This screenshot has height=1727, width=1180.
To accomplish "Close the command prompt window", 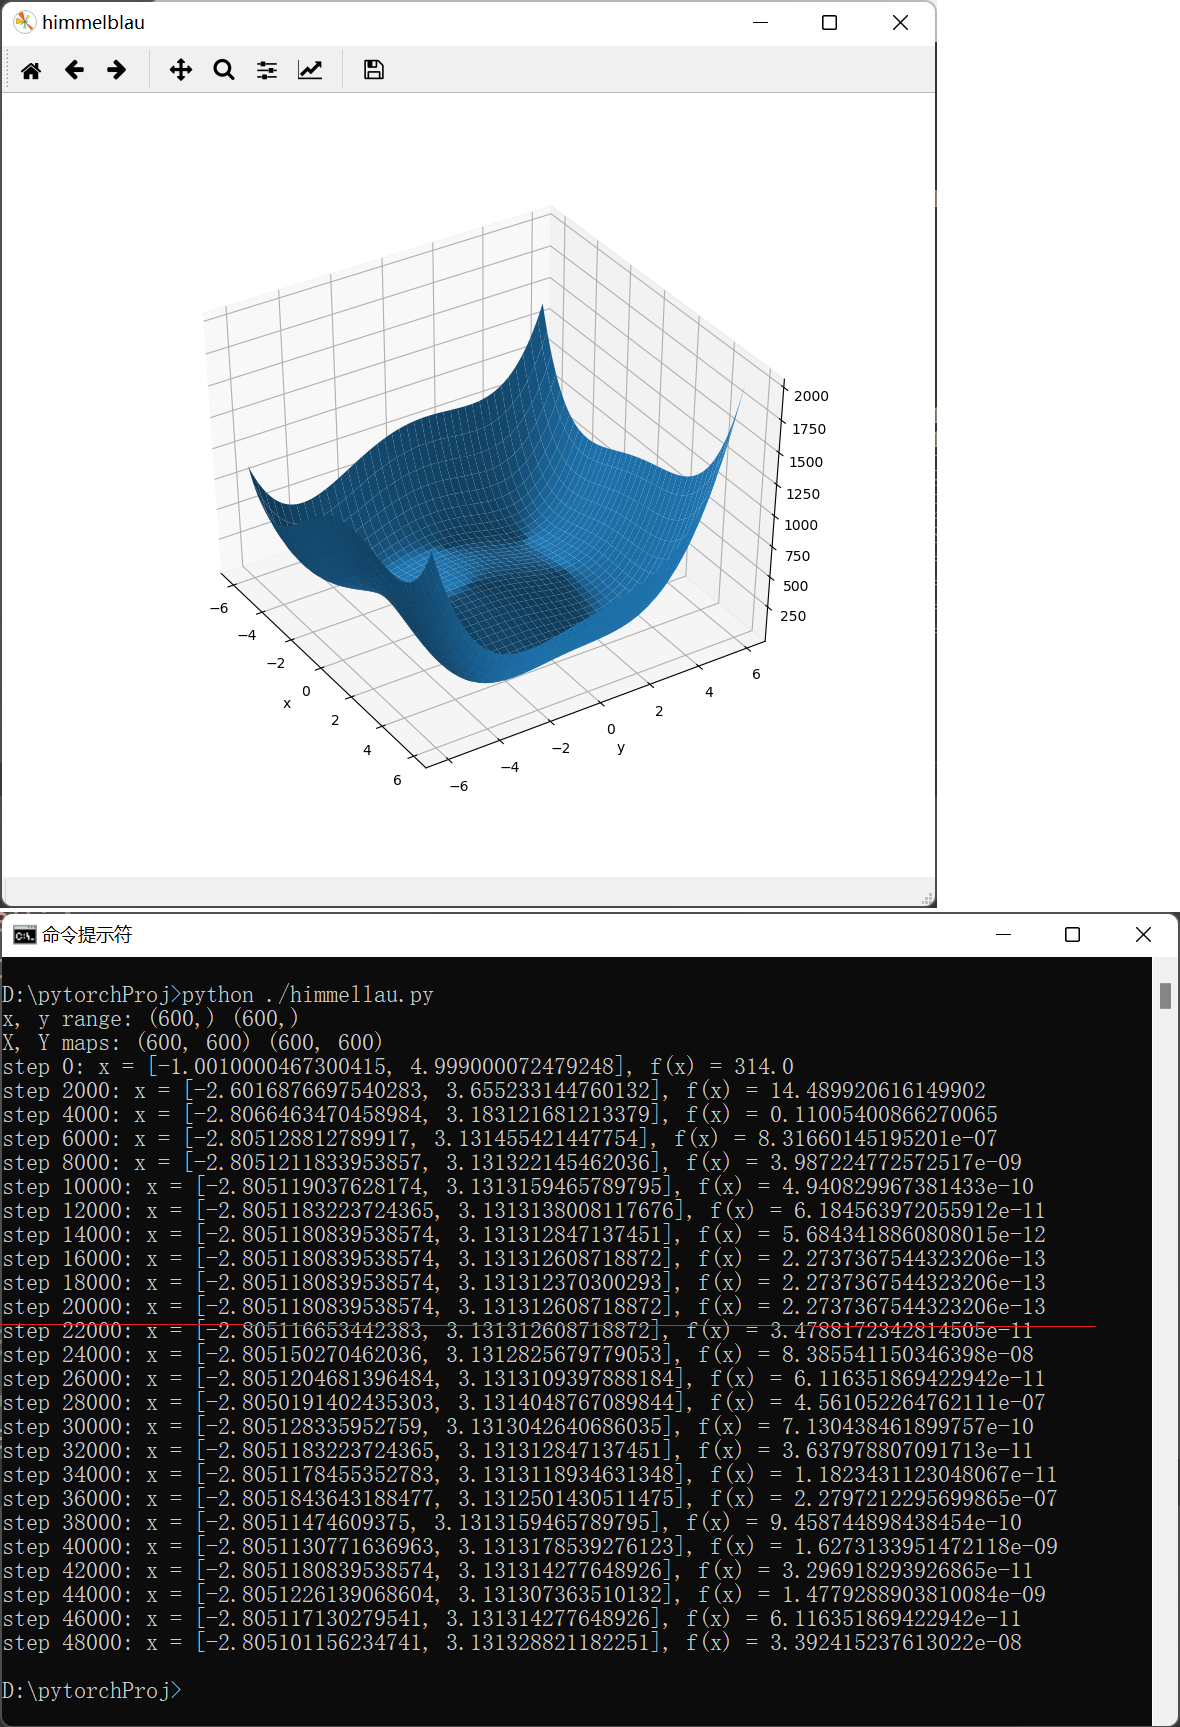I will pyautogui.click(x=1143, y=934).
